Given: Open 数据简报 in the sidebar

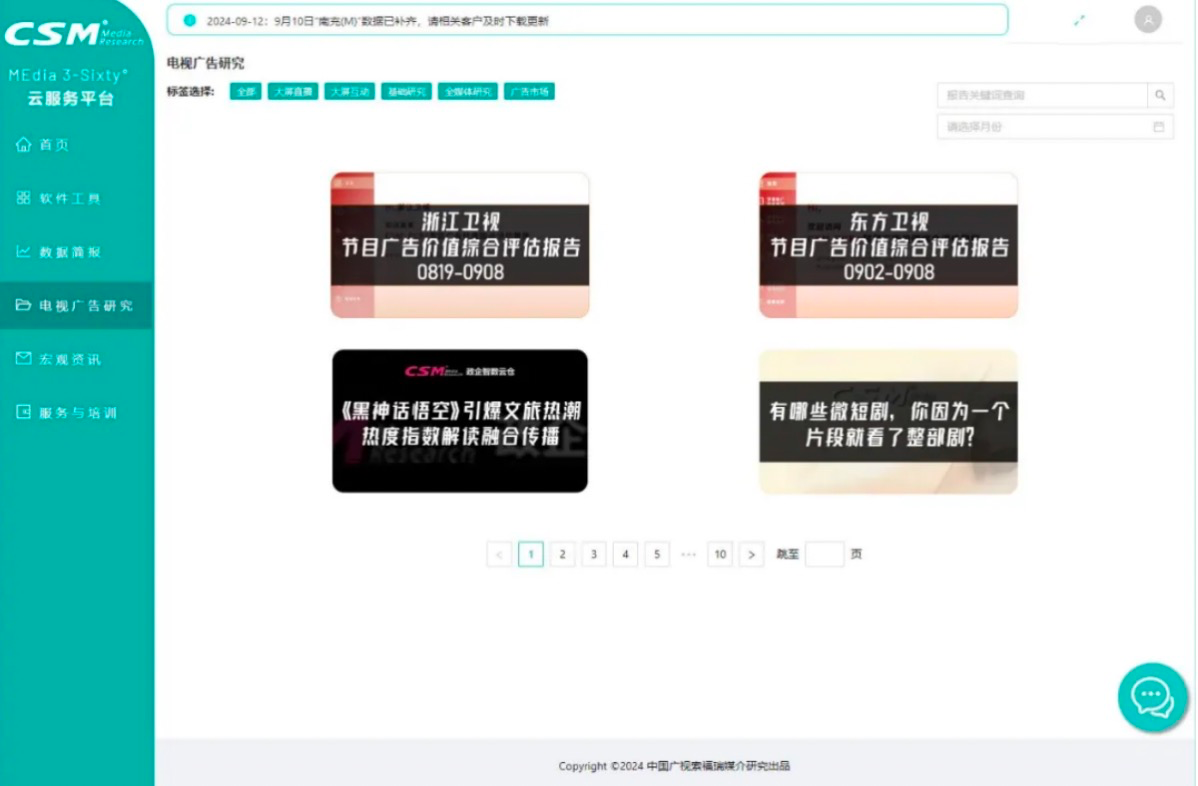Looking at the screenshot, I should [x=58, y=251].
